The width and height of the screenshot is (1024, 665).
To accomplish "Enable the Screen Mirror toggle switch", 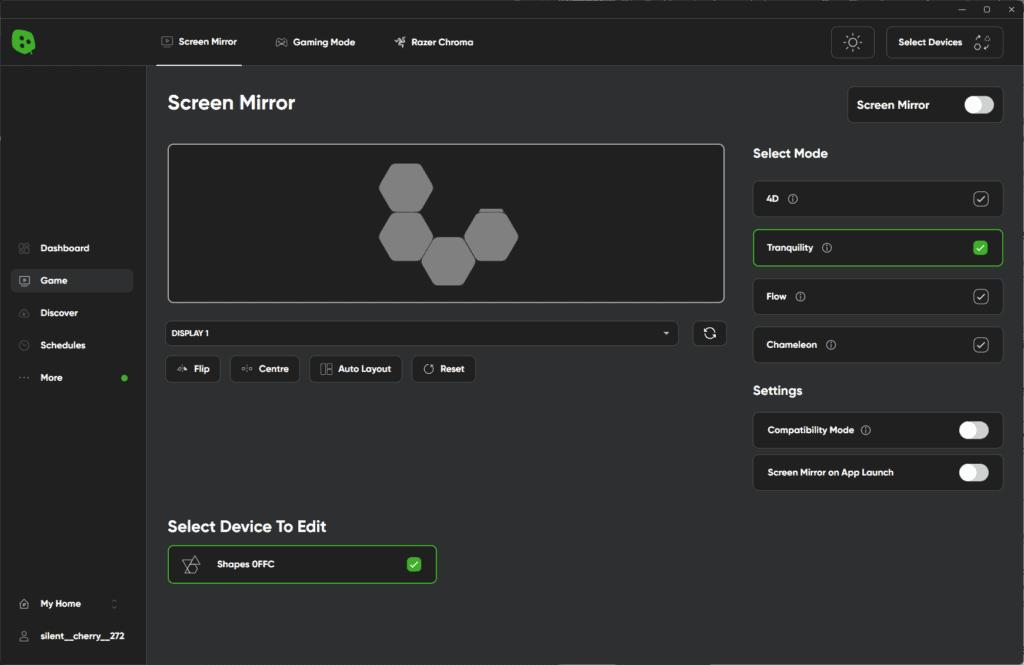I will [x=978, y=105].
